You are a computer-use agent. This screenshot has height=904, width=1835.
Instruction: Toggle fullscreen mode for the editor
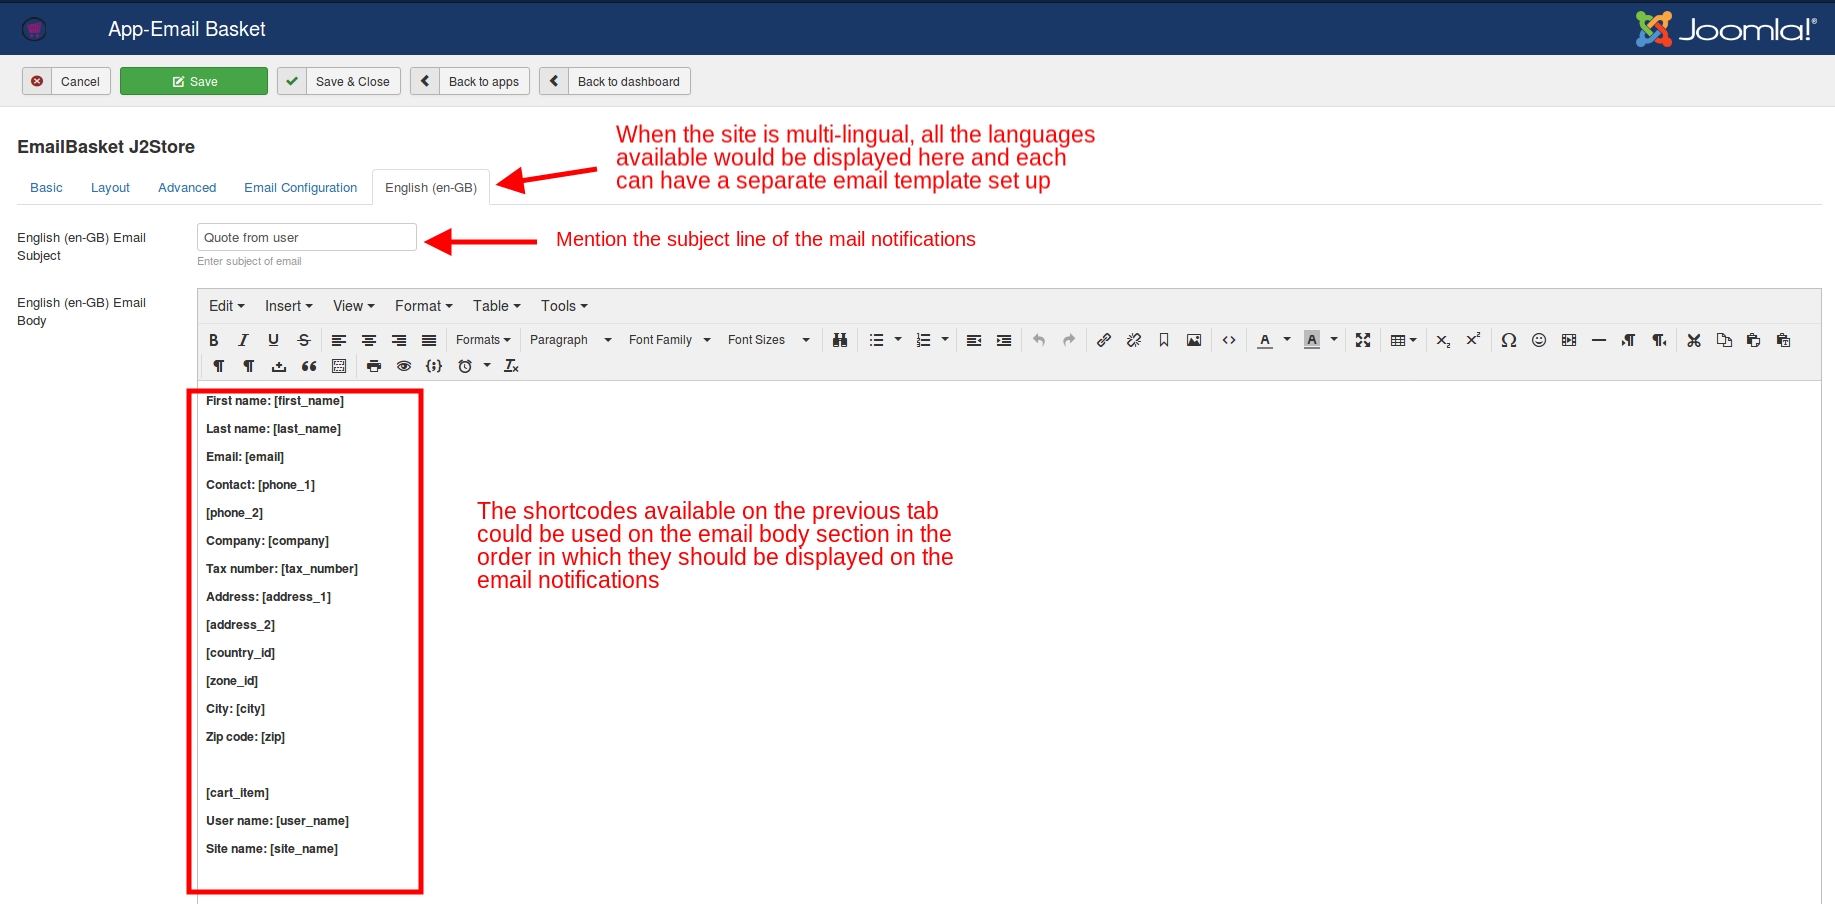1363,340
